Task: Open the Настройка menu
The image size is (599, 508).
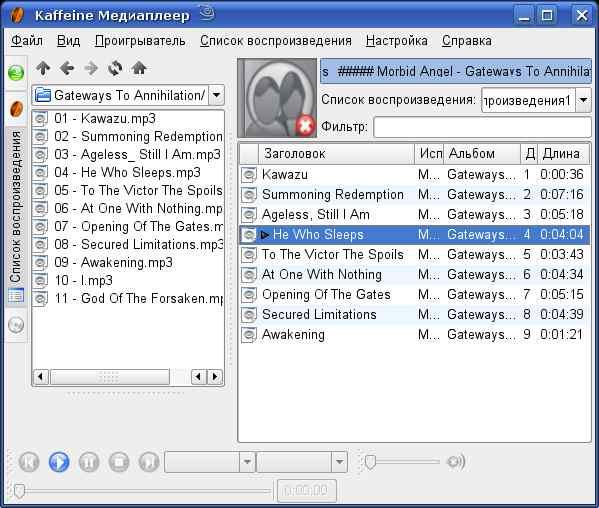Action: pos(397,40)
